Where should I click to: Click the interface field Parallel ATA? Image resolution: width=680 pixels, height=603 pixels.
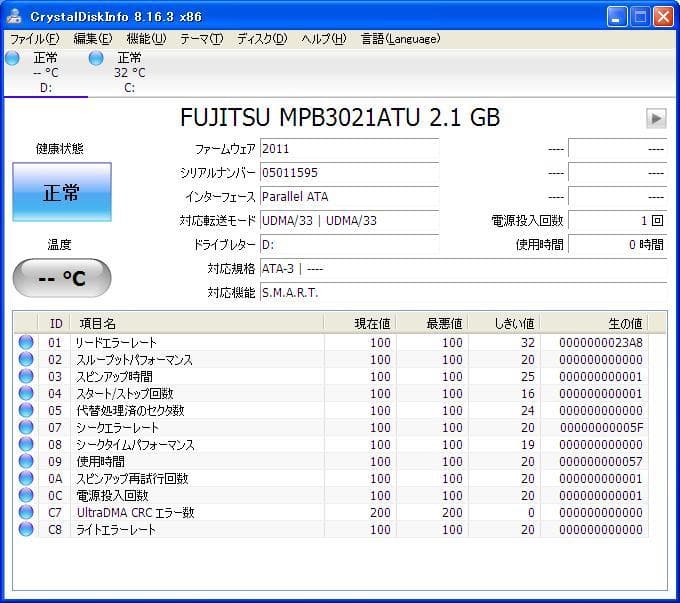coord(350,197)
